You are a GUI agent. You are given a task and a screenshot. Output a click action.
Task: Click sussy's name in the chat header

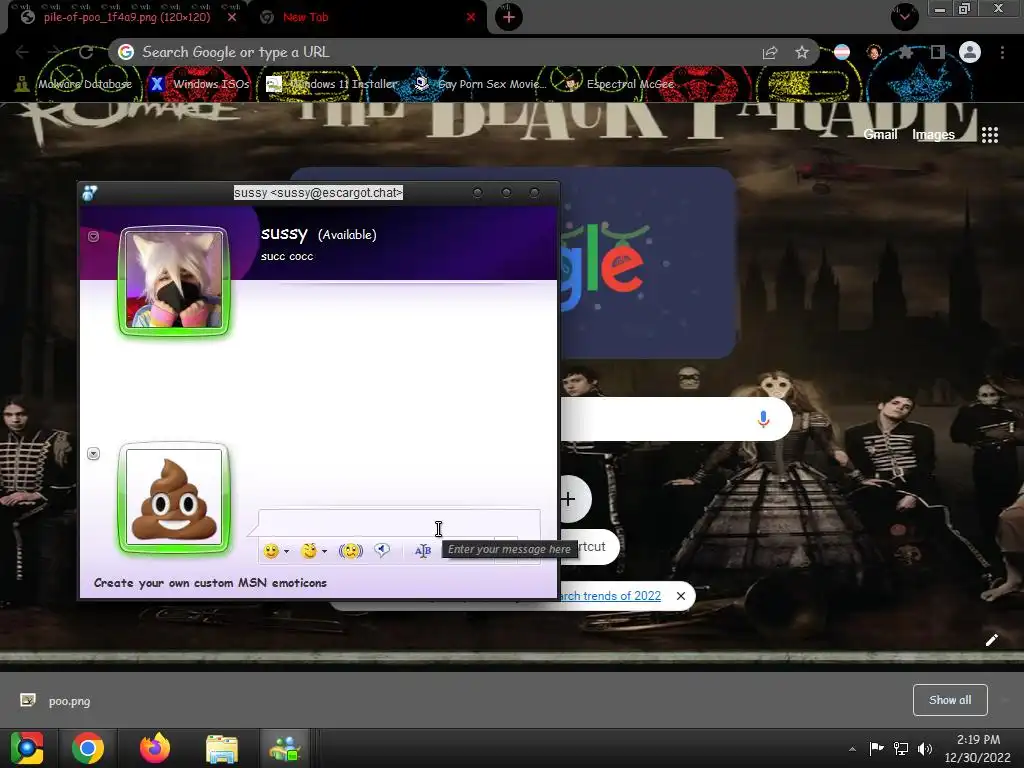284,233
